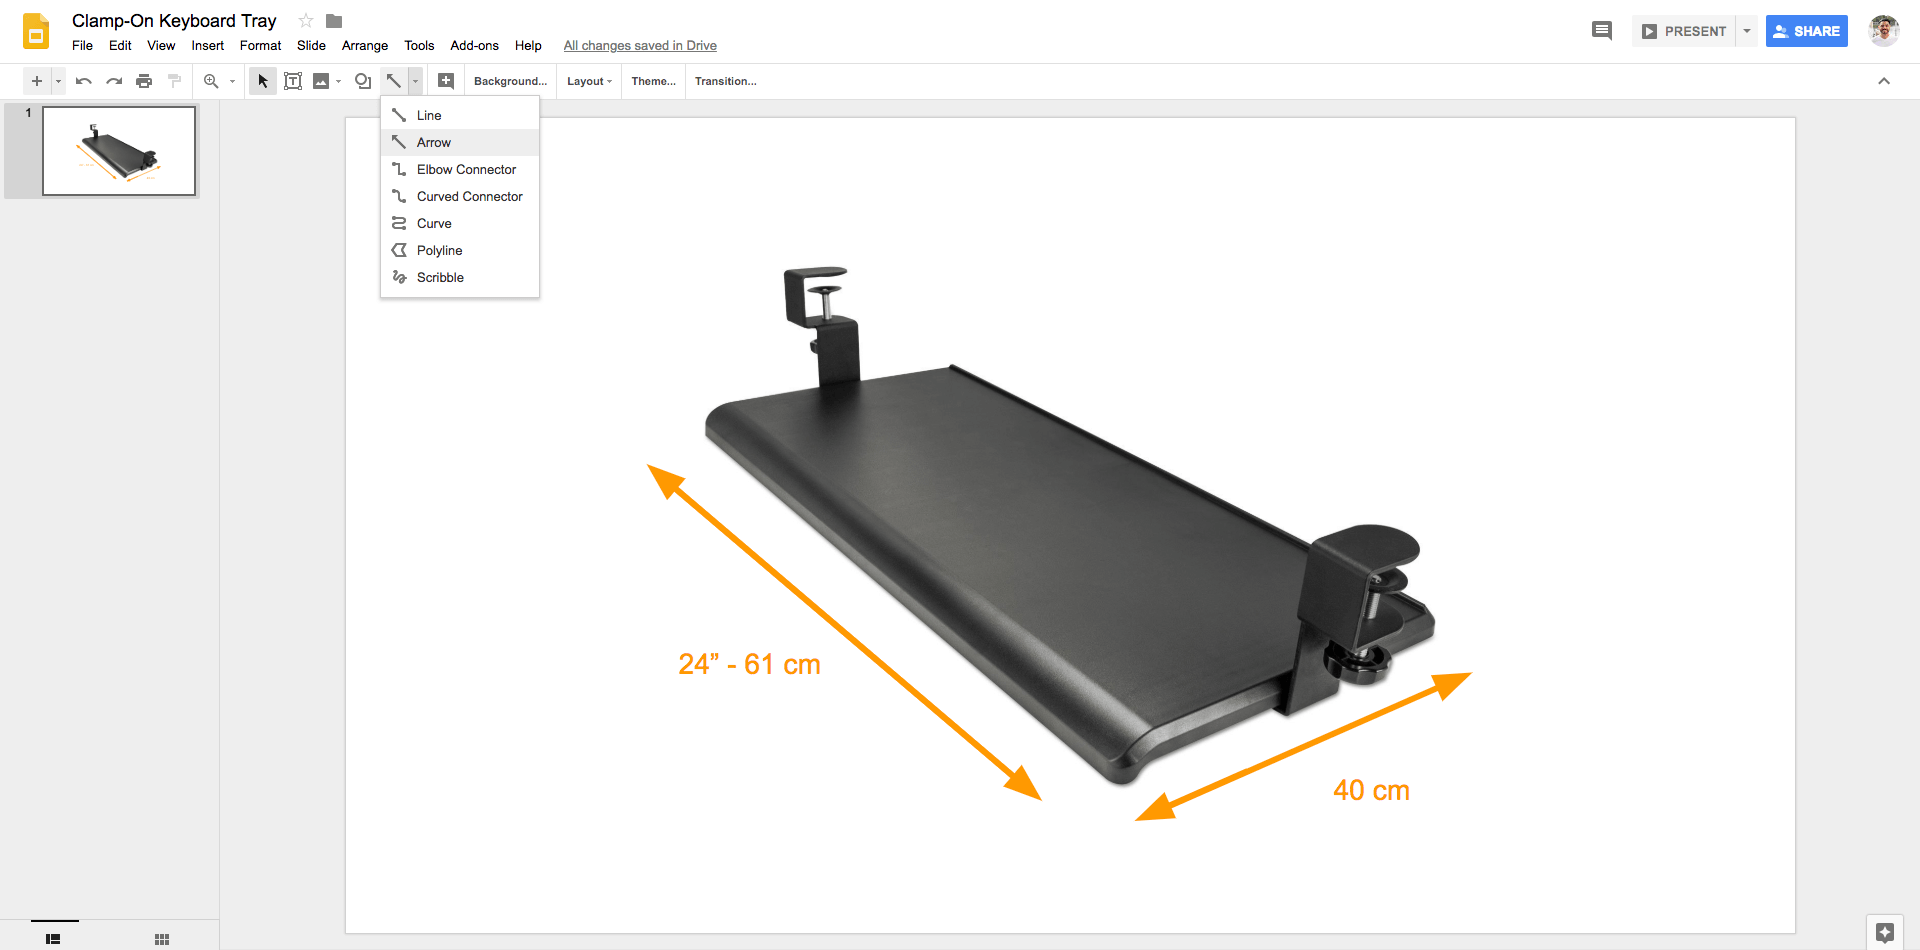Expand the Layout dropdown
This screenshot has width=1920, height=950.
click(x=589, y=81)
